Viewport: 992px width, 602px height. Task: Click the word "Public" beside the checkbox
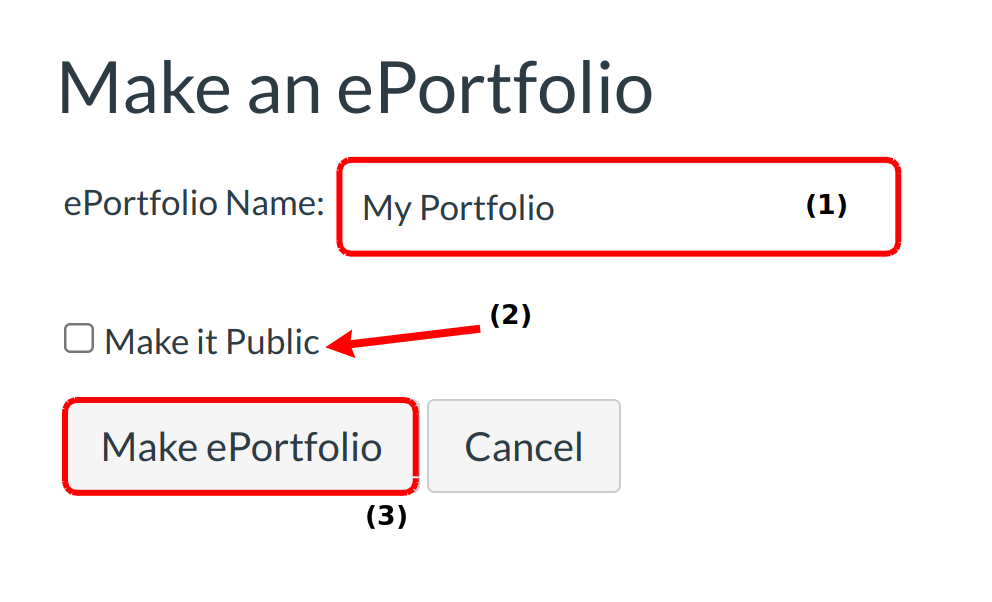272,342
